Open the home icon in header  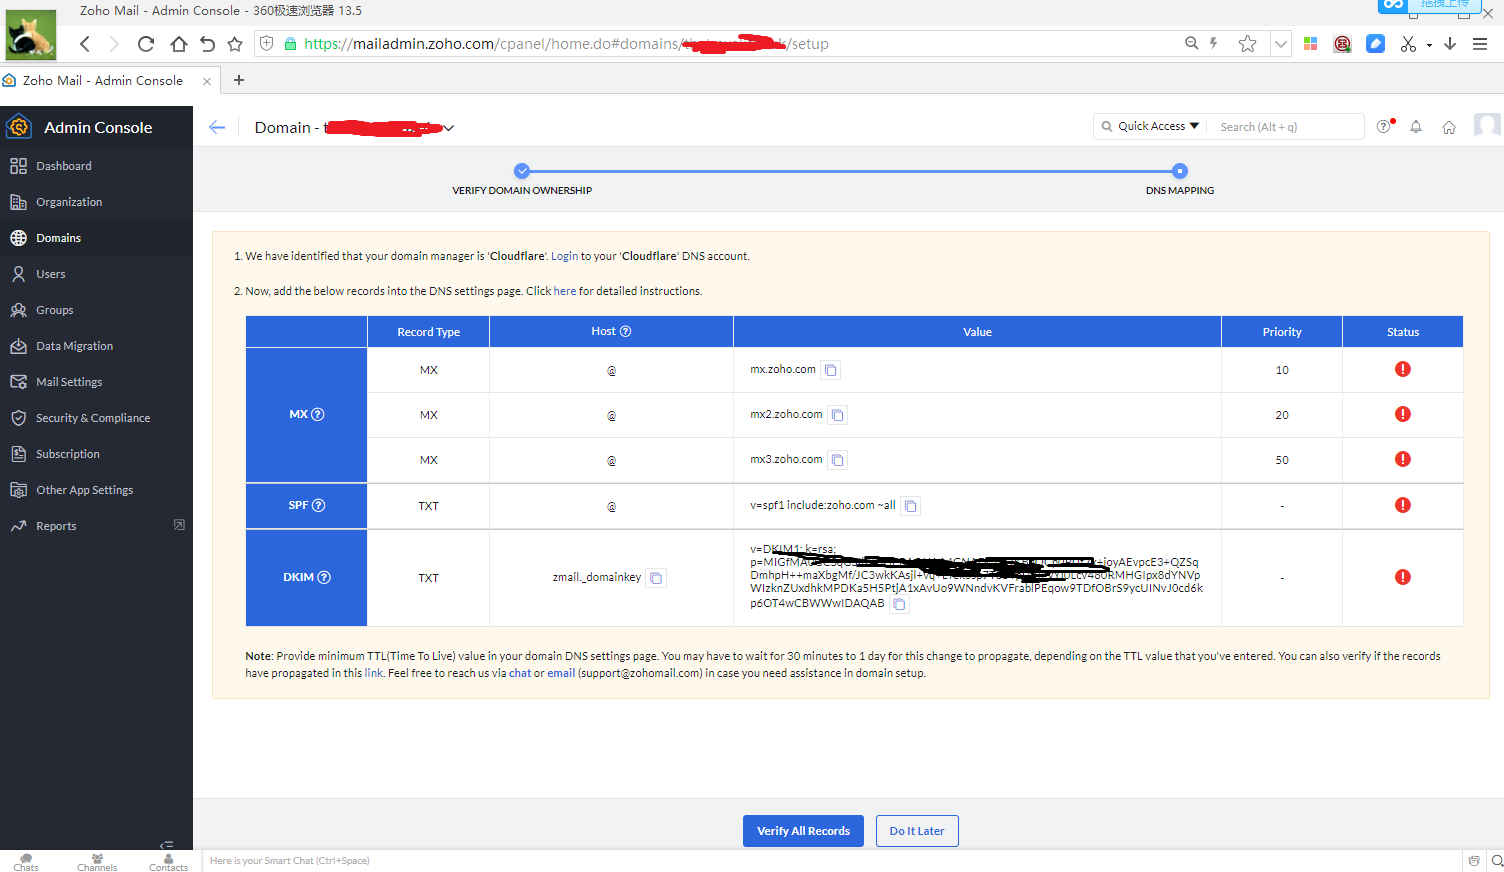point(1449,127)
